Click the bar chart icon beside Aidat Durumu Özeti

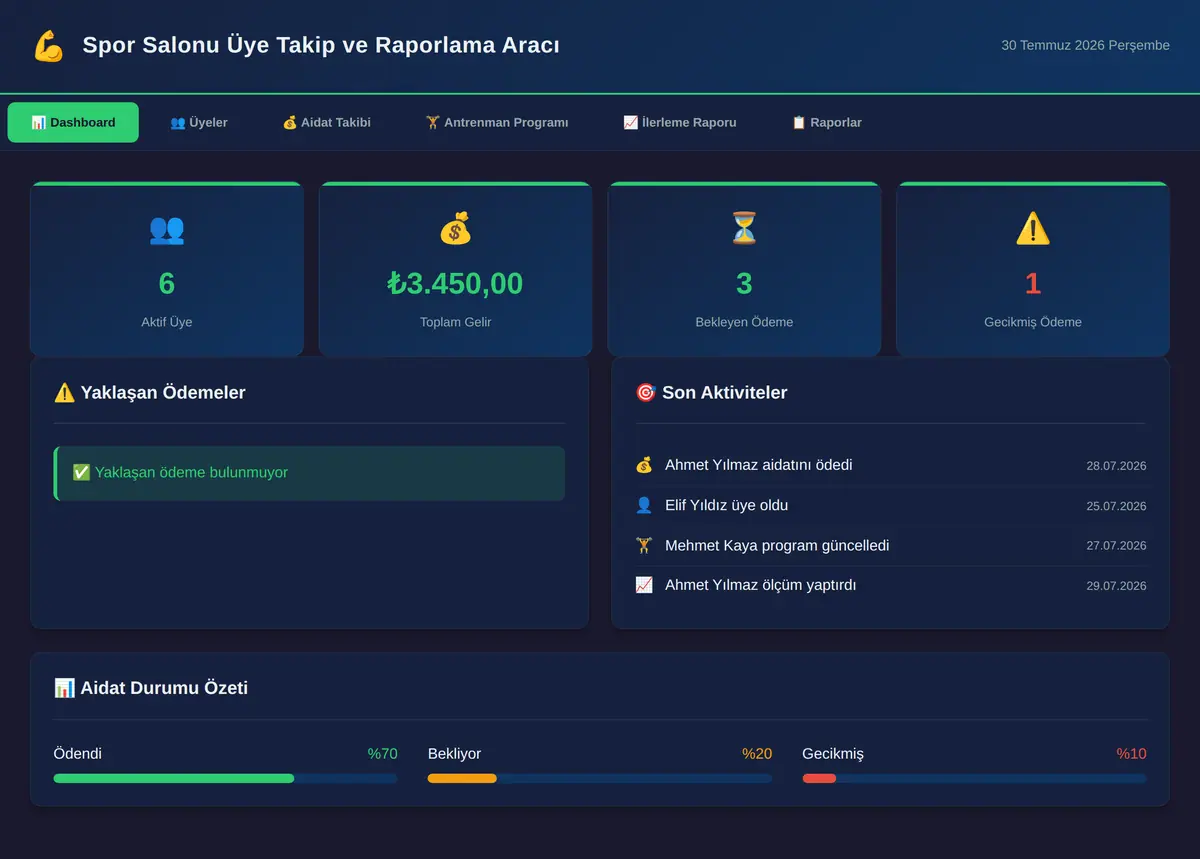click(x=64, y=688)
